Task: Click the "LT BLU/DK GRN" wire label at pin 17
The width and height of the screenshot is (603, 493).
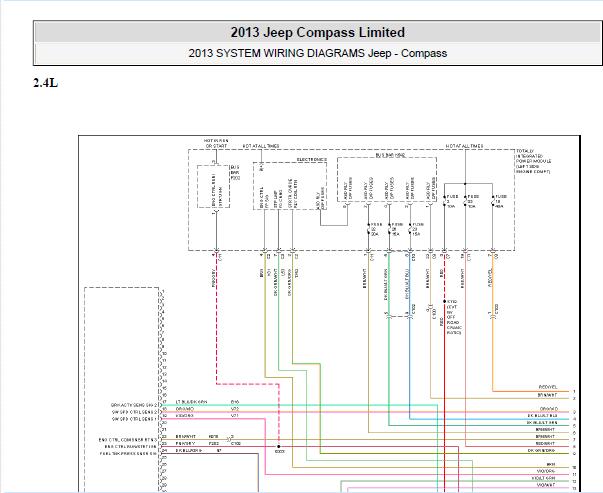Action: coord(191,402)
